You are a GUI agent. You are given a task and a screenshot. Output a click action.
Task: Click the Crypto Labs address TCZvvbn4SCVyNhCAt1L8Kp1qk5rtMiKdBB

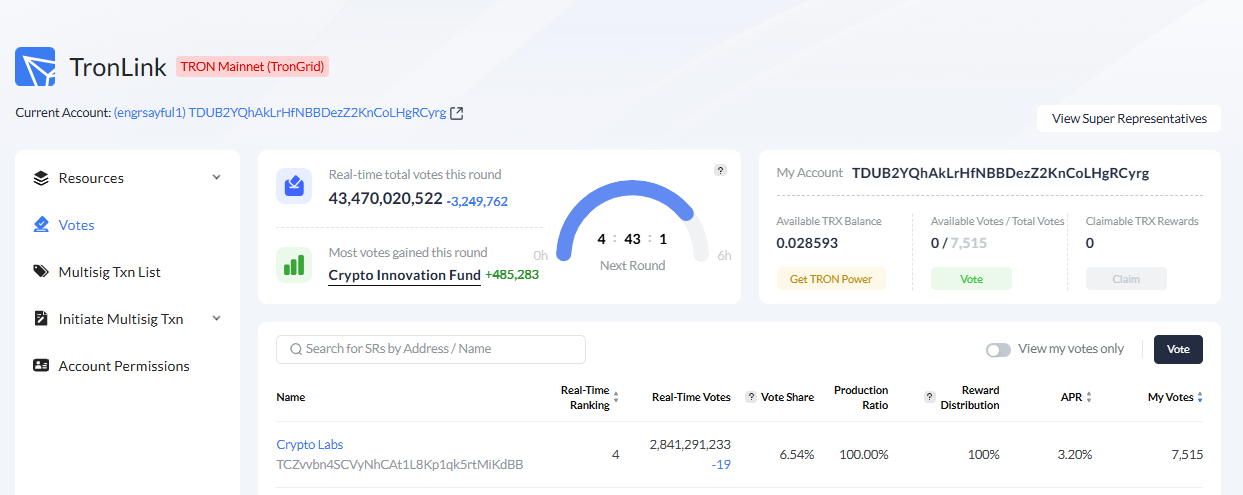[400, 465]
